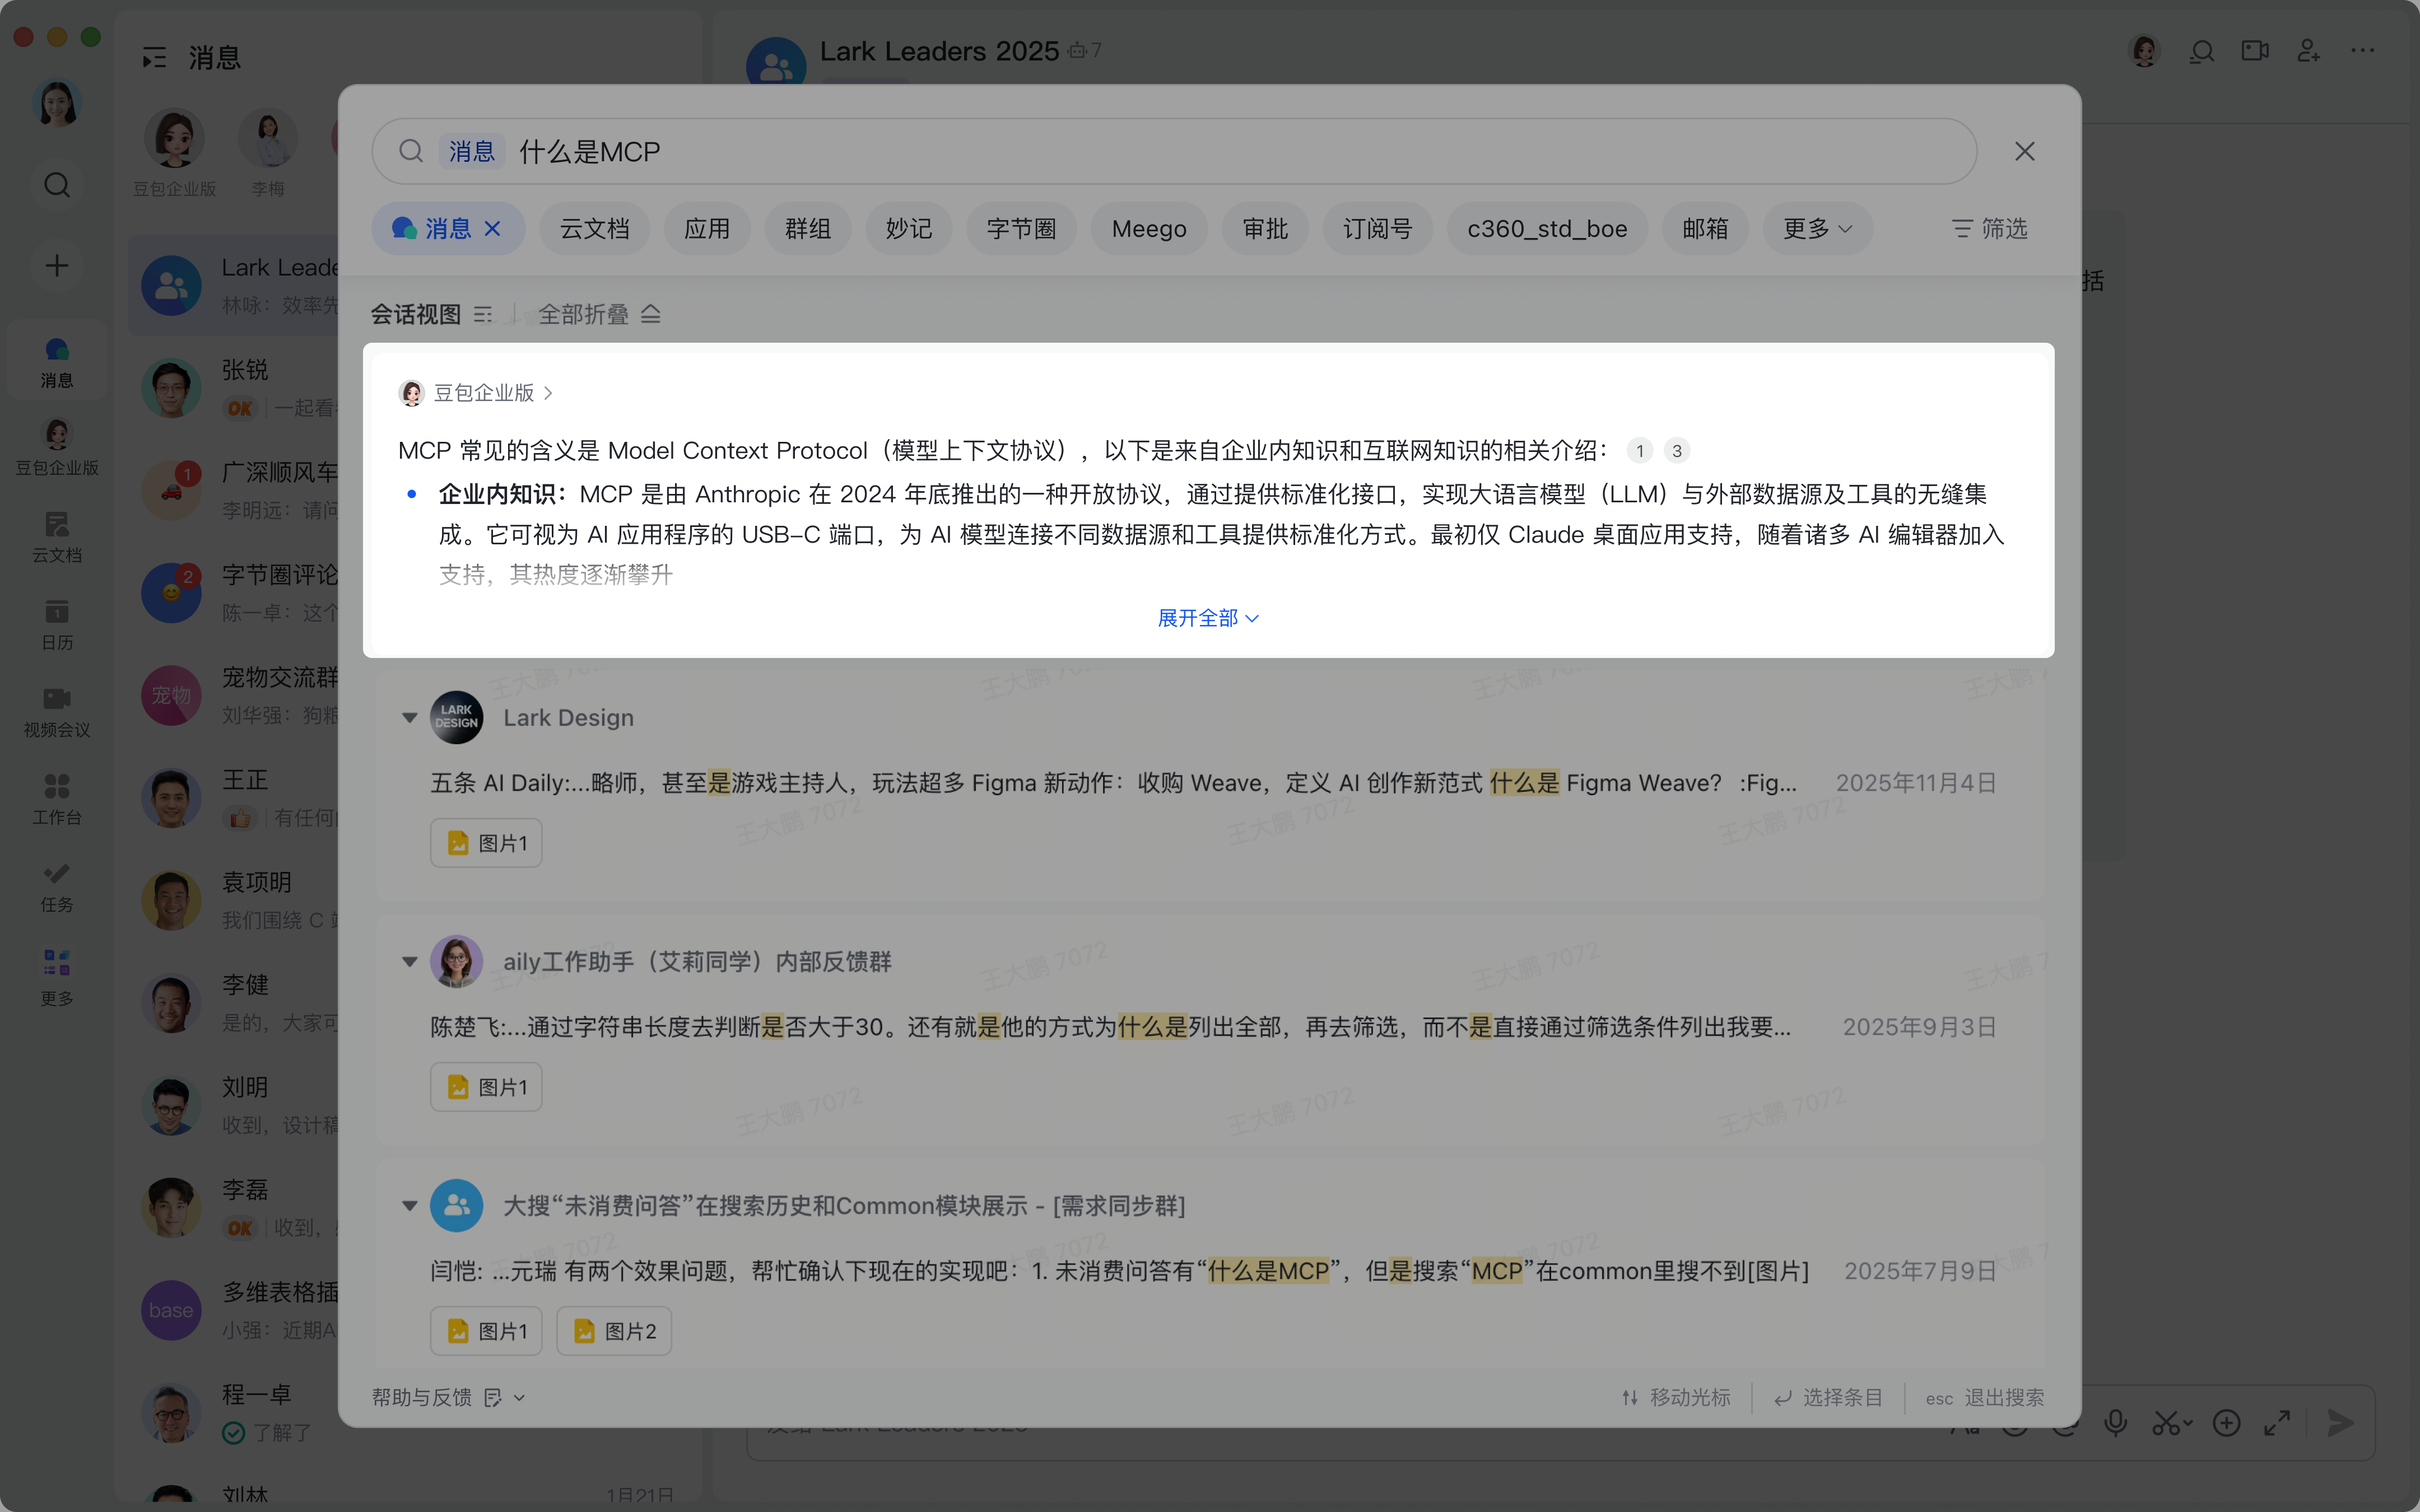Open 视频会议 in the sidebar
Viewport: 2420px width, 1512px height.
tap(57, 712)
